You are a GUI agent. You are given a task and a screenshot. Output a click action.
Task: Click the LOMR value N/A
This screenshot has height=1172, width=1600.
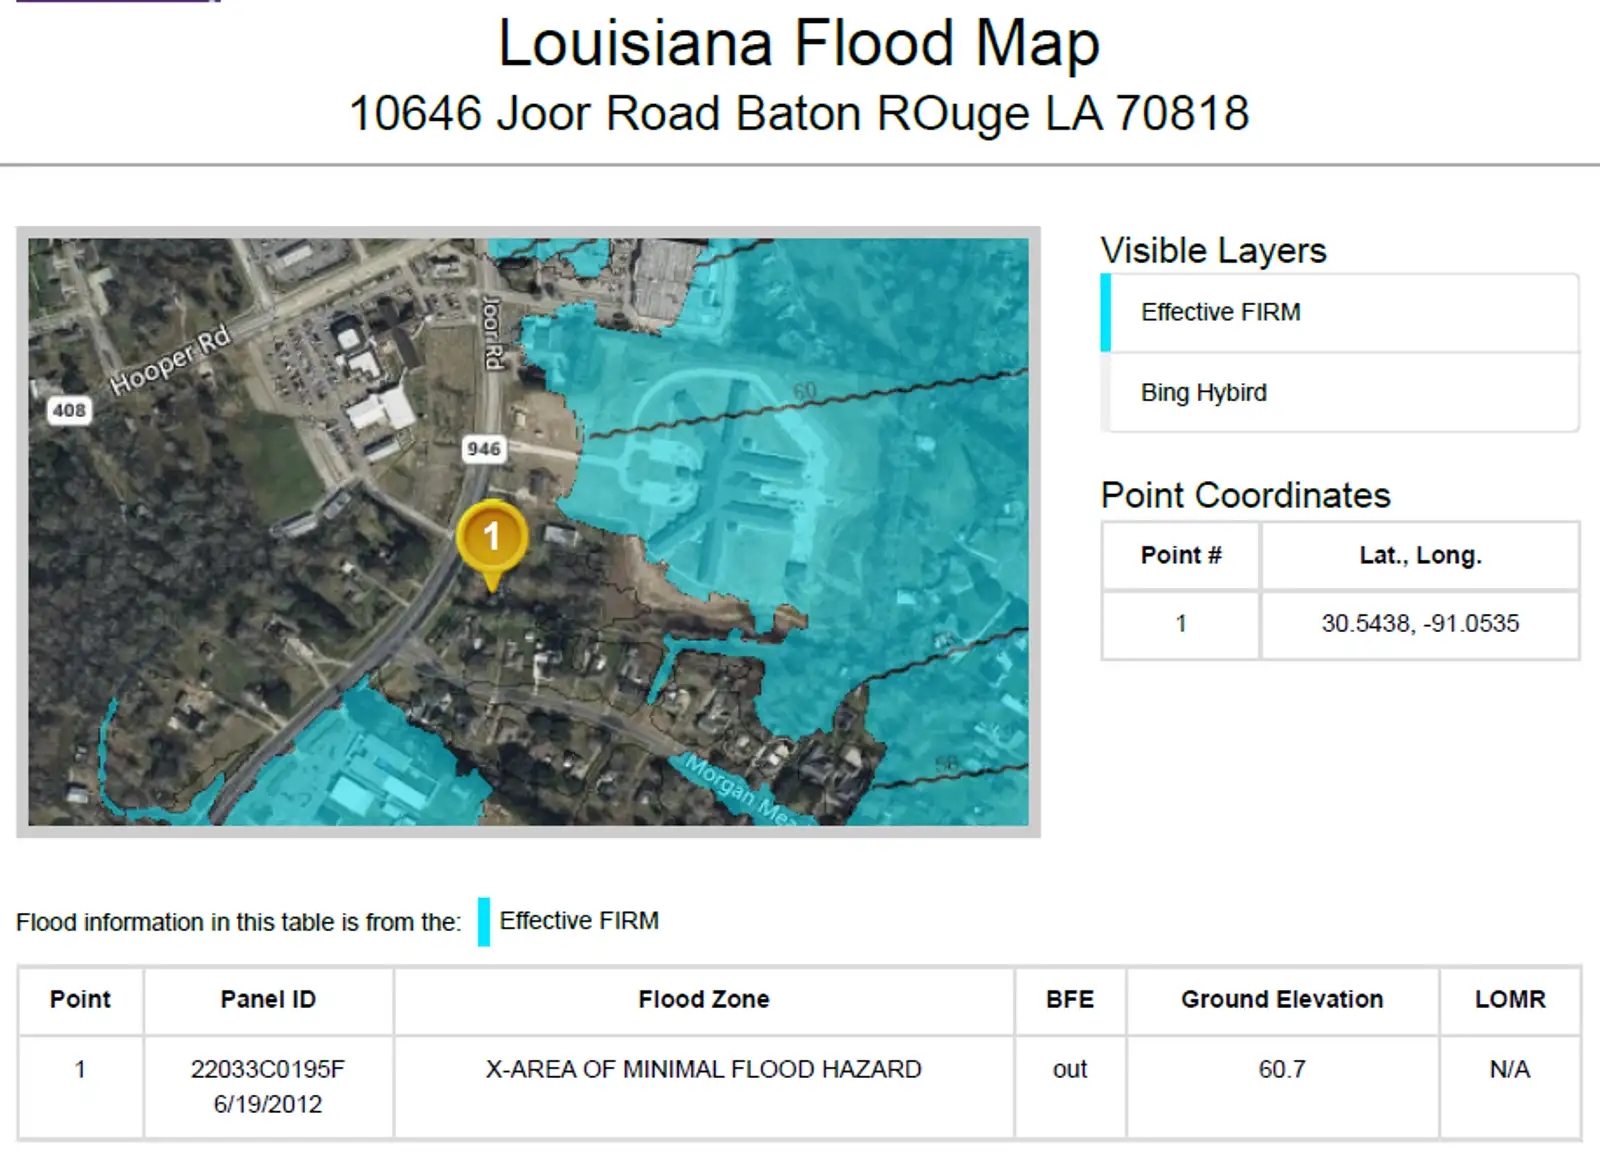coord(1510,1069)
